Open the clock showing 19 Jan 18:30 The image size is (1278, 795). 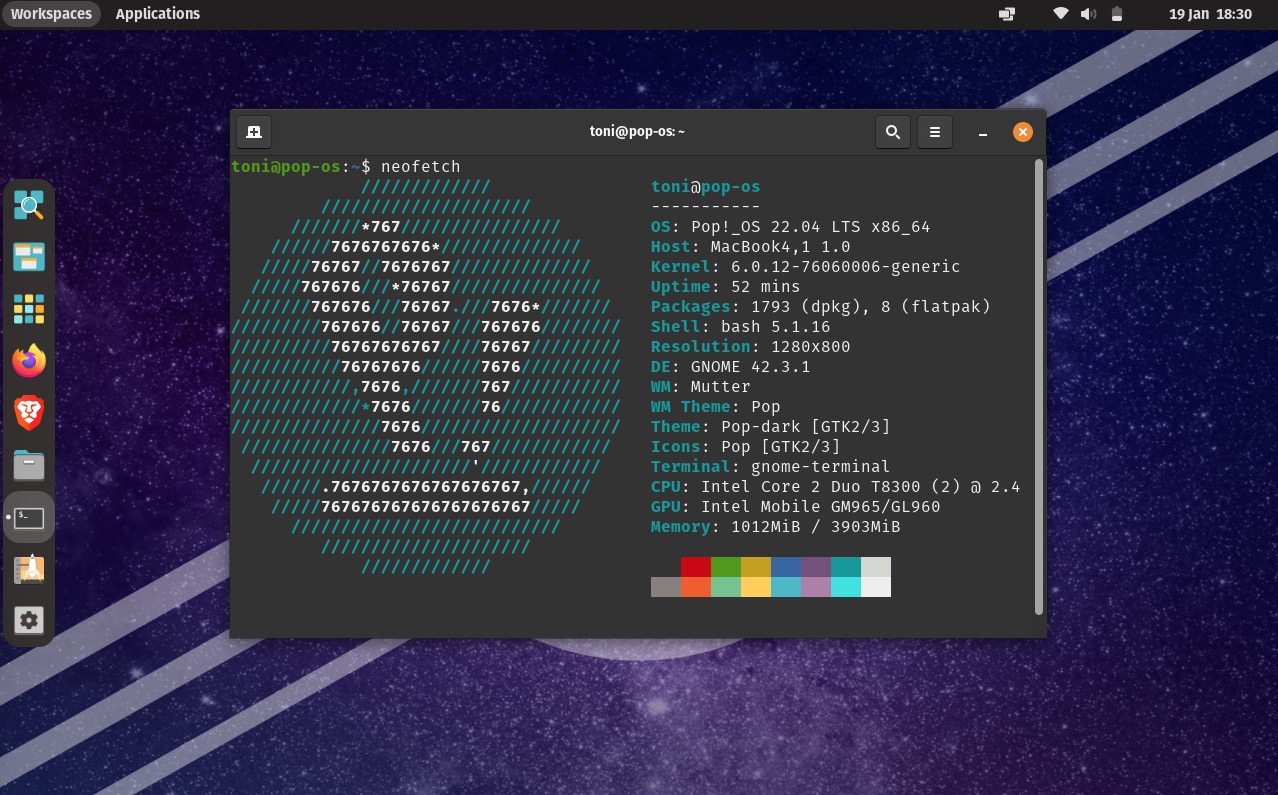click(x=1210, y=14)
